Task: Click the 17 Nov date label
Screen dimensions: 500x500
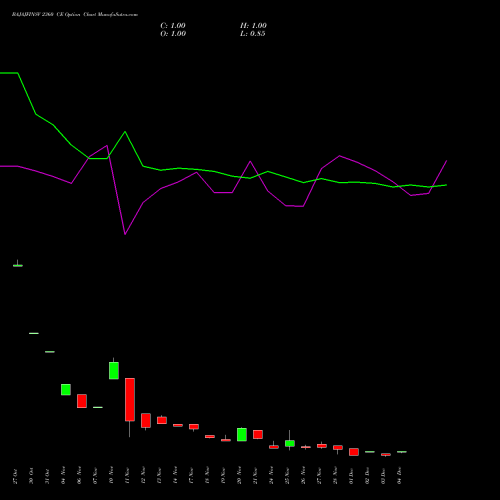Action: [x=191, y=476]
